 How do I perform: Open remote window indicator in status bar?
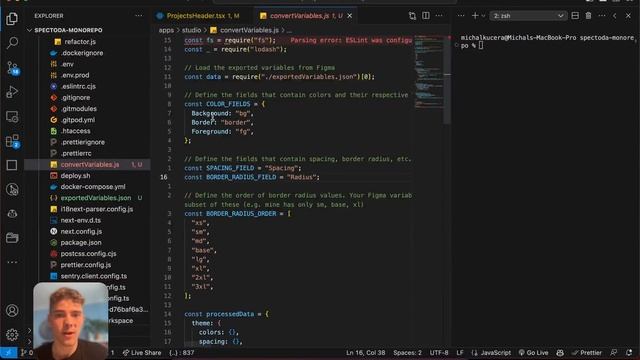pos(8,353)
